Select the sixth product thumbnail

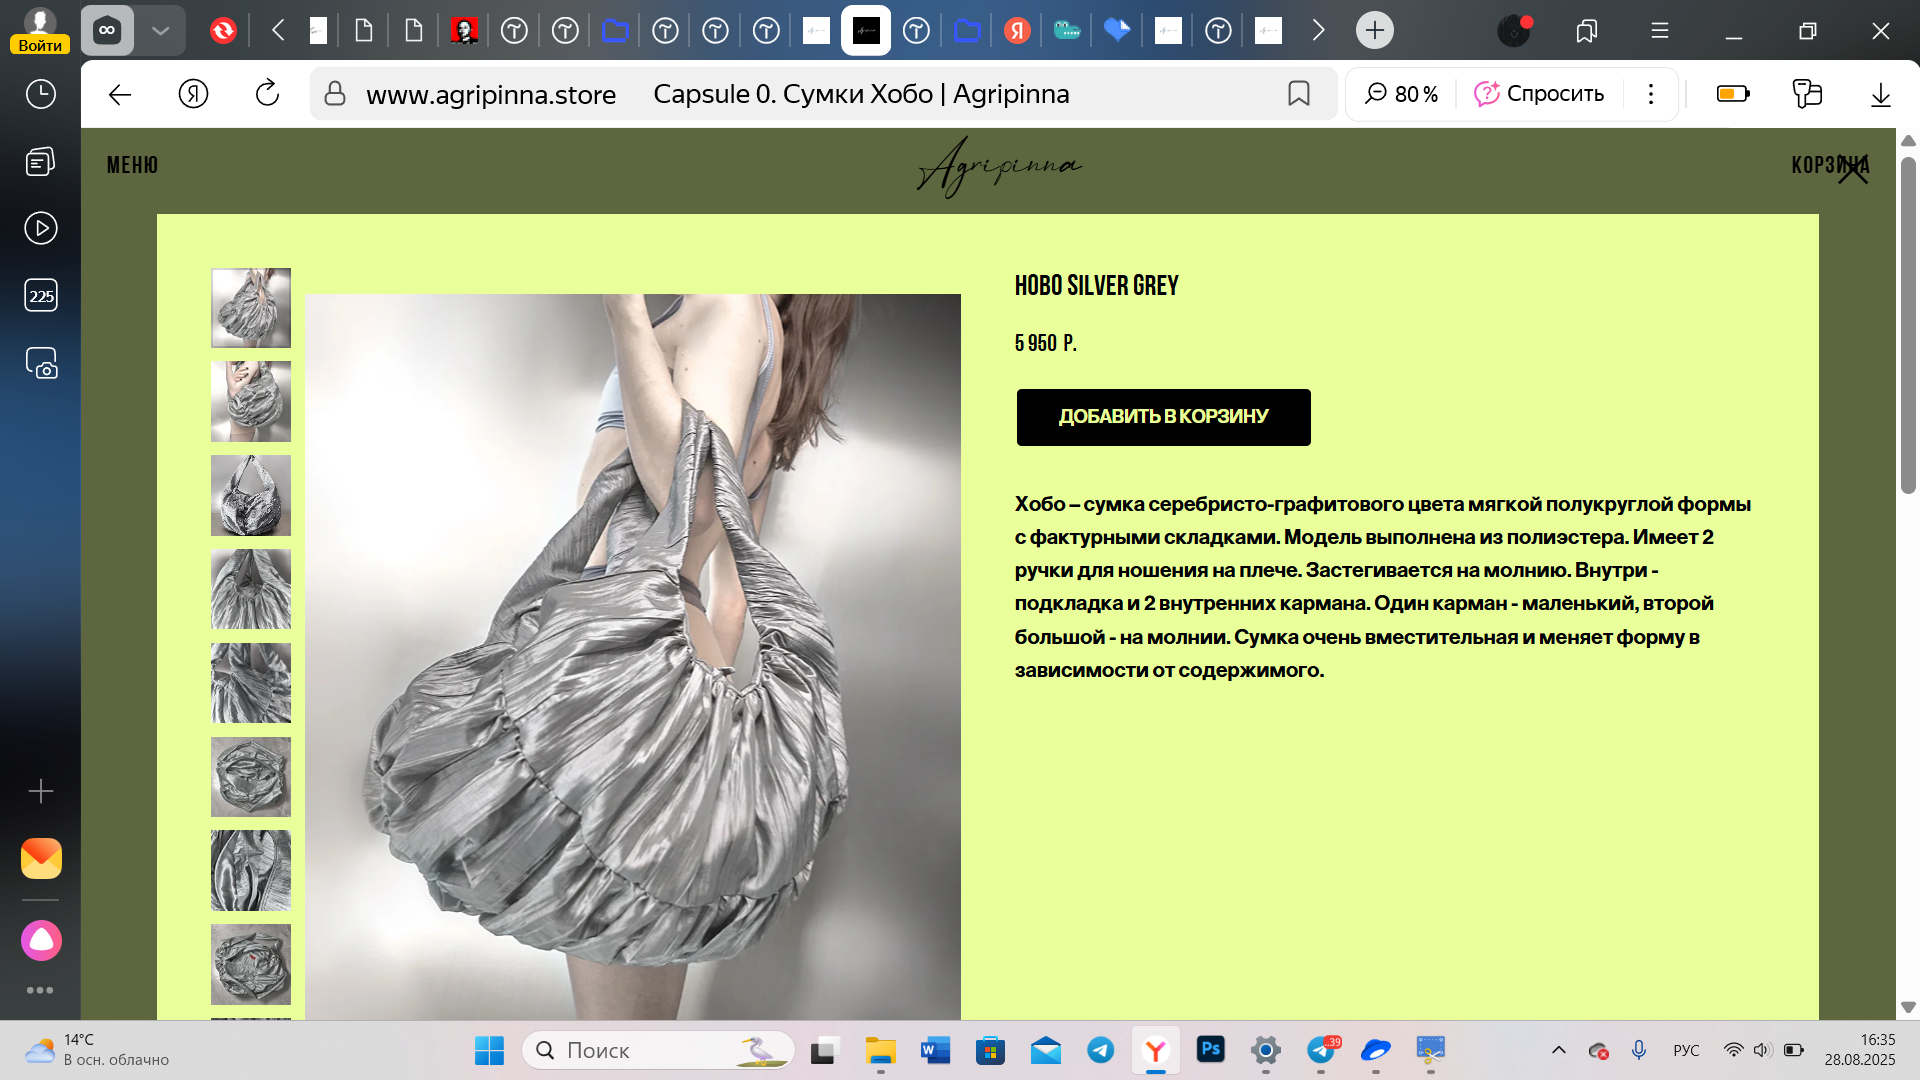(x=251, y=777)
